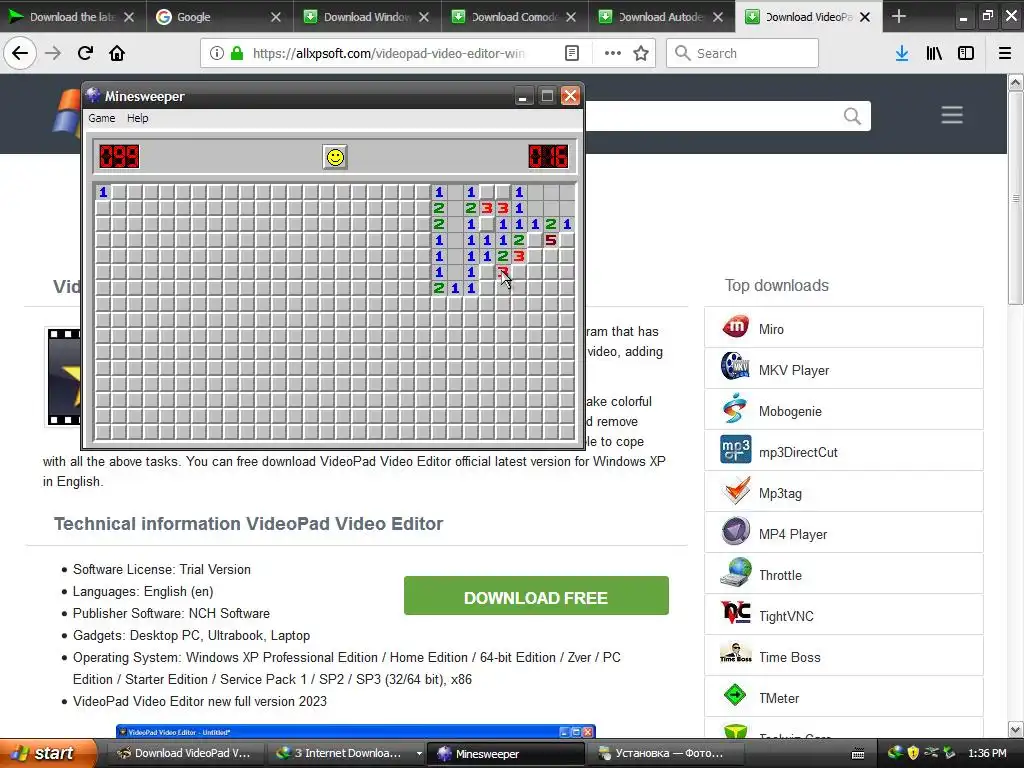Open the MKV Player download link
The image size is (1024, 768).
click(x=793, y=370)
